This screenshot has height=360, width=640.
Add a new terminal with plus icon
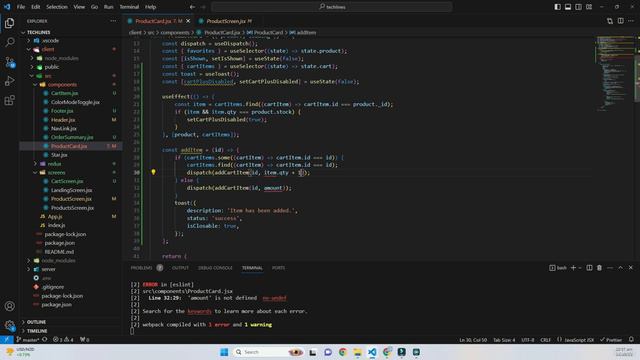click(573, 268)
